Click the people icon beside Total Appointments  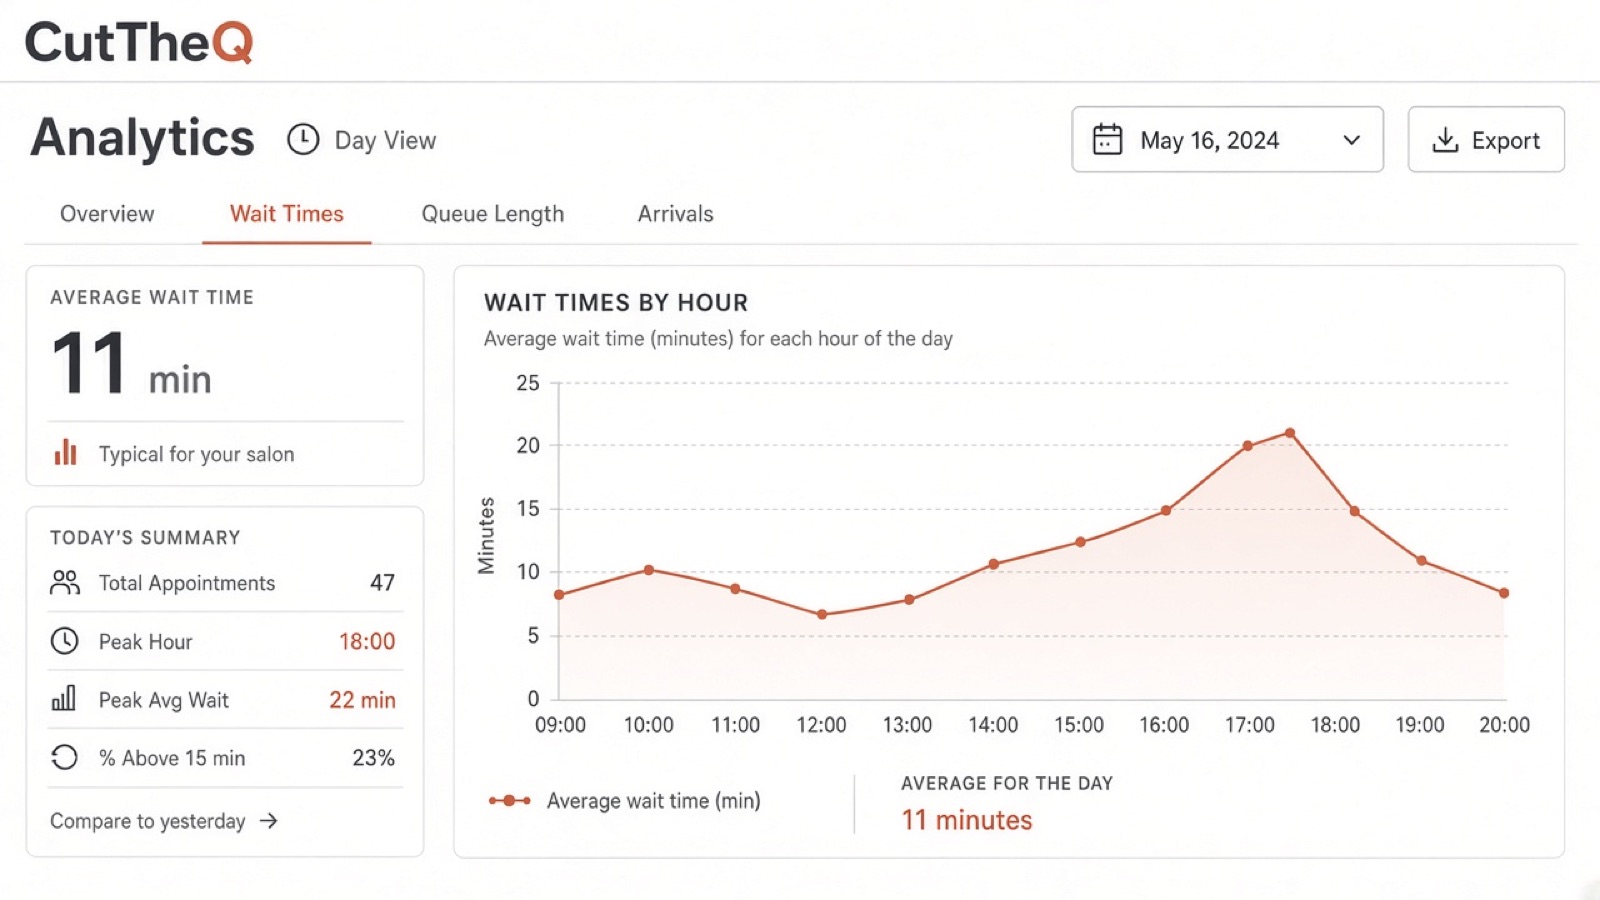65,583
